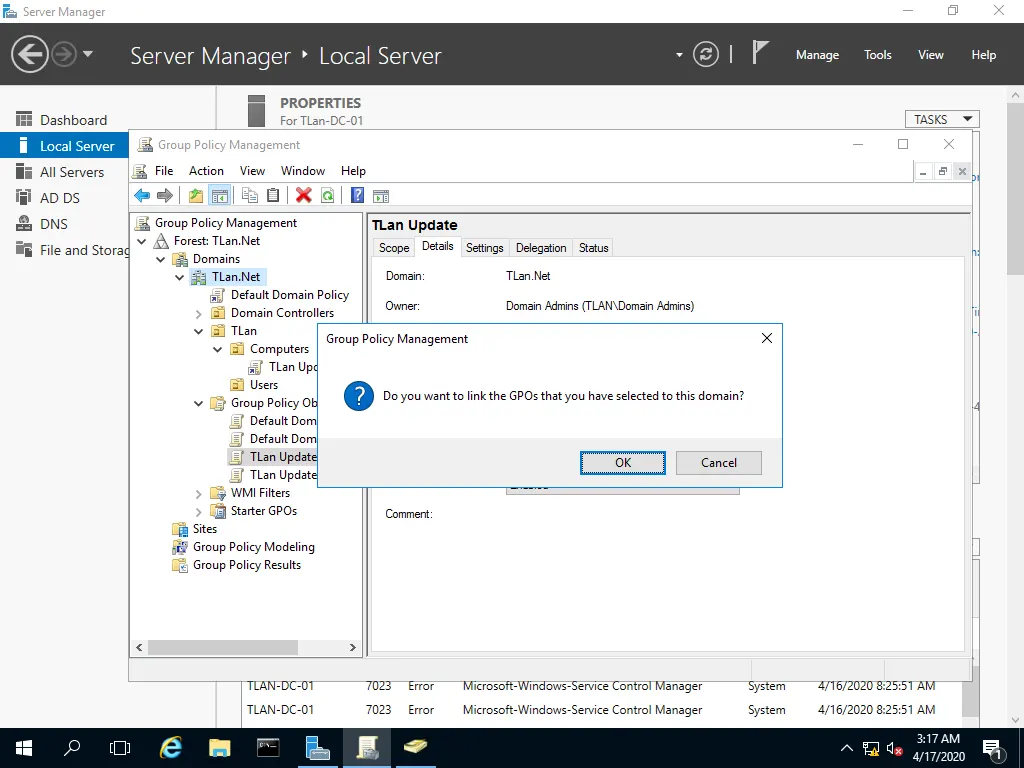Collapse the TLan.Net domain node
The image size is (1024, 768).
(x=180, y=277)
